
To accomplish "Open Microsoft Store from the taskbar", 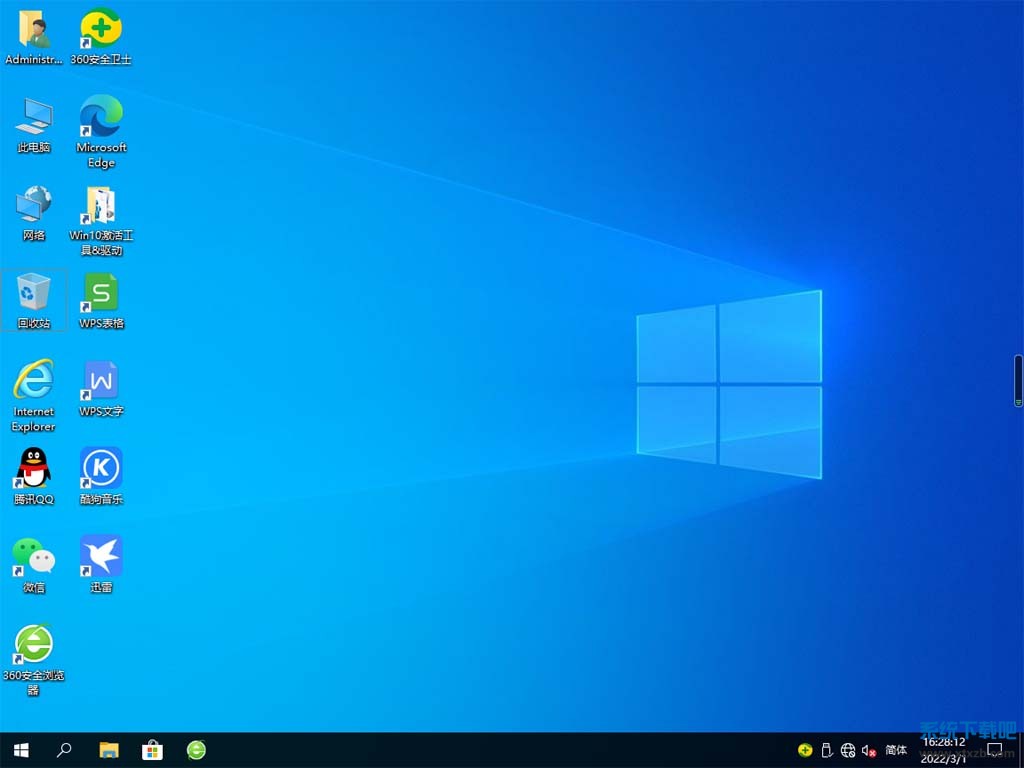I will (152, 750).
